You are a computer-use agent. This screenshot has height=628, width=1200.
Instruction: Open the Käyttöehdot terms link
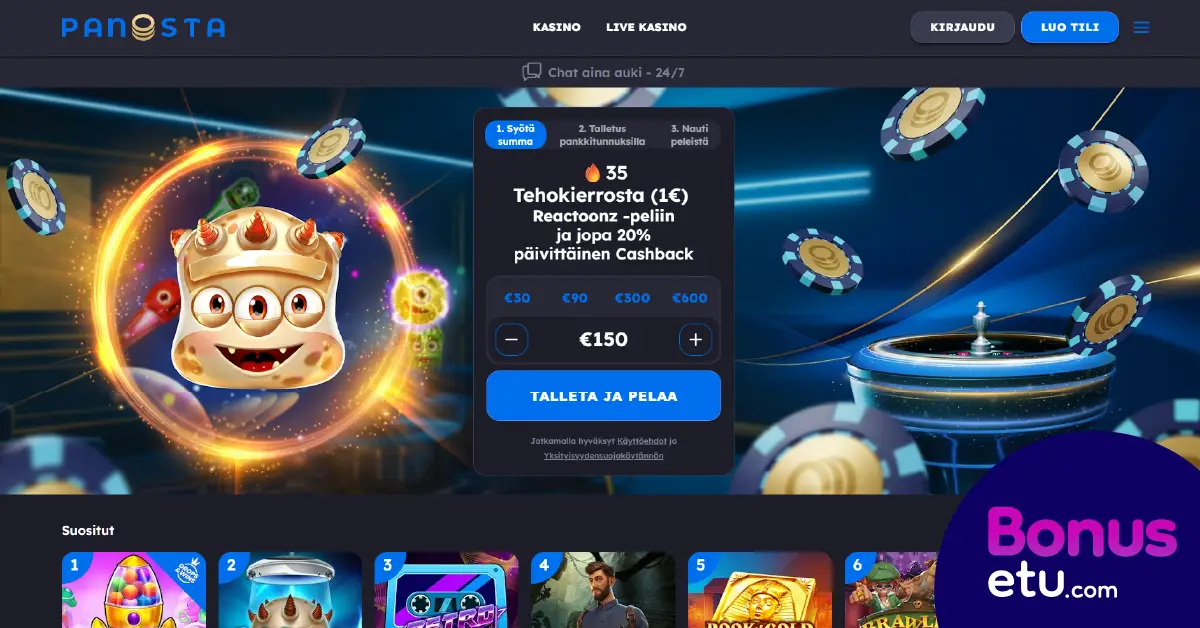click(x=641, y=441)
